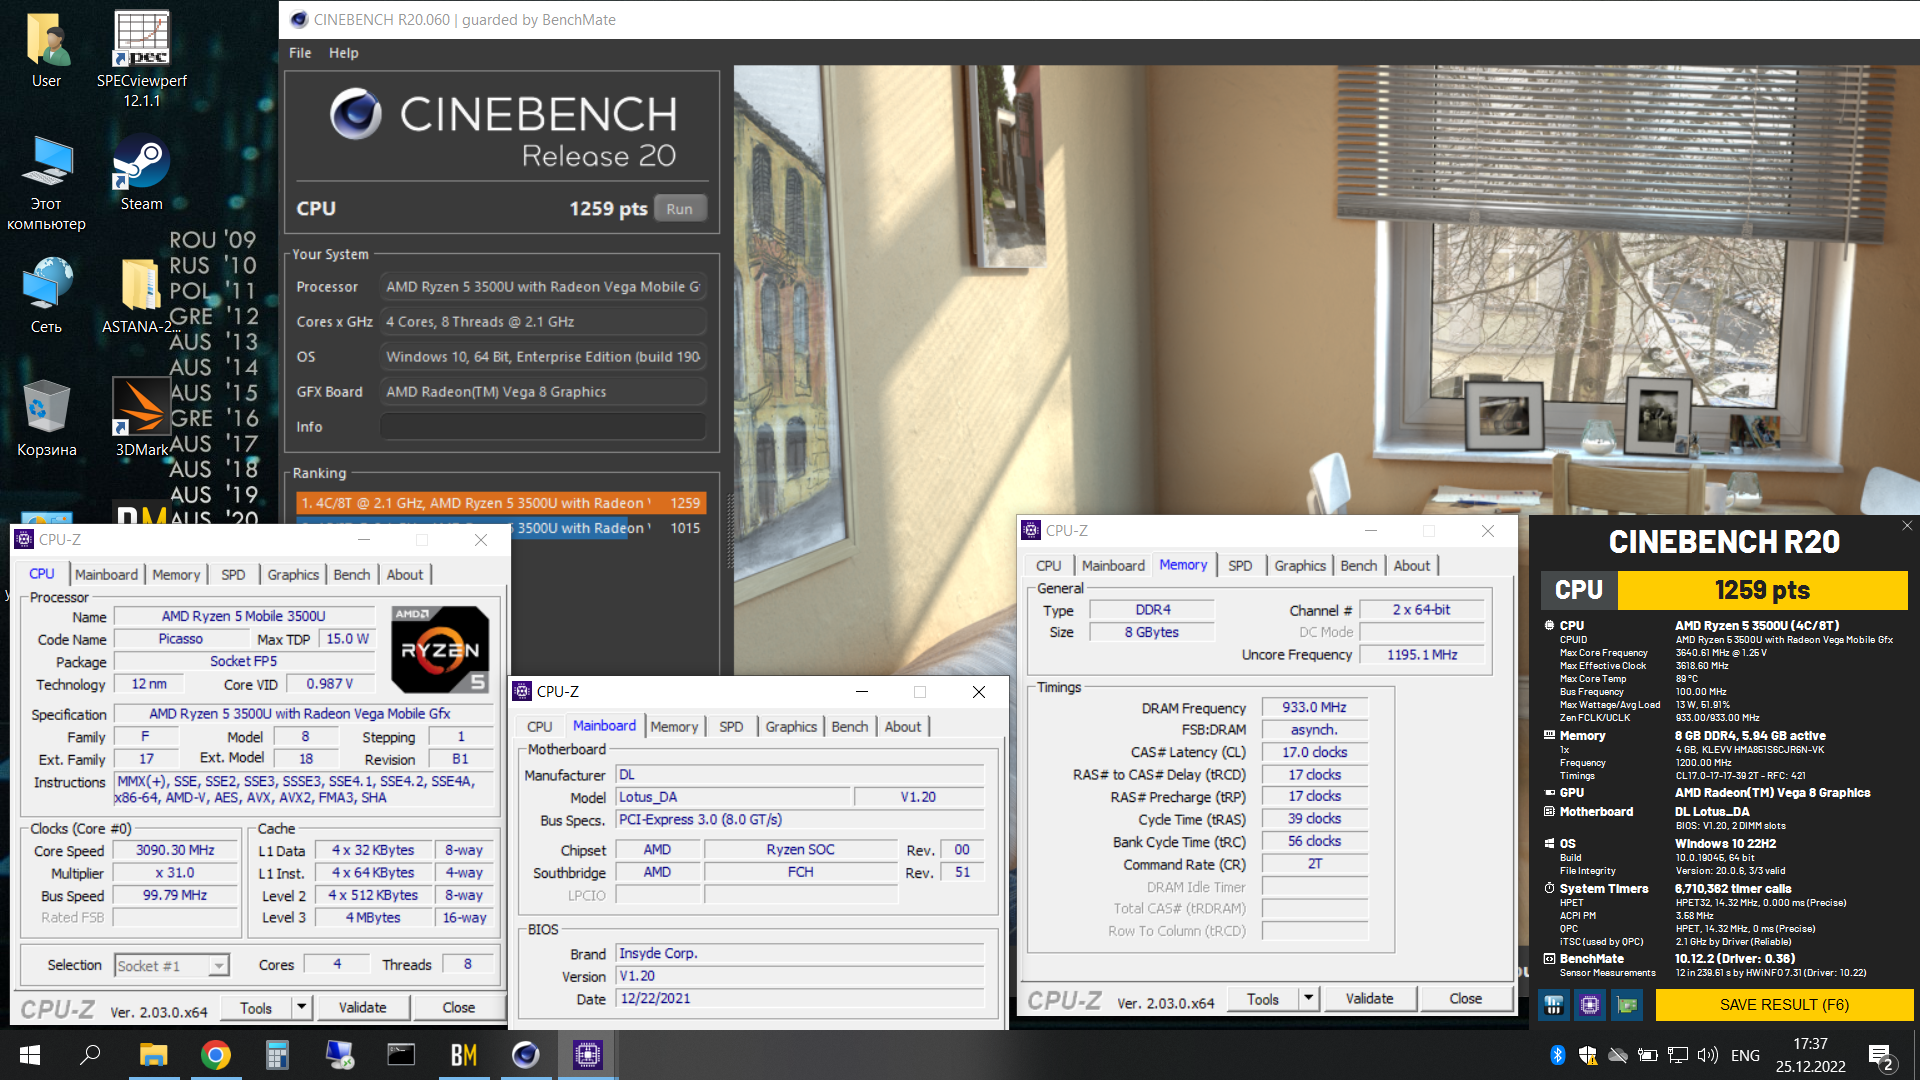Switch to BenchMate (BM) in the taskbar
The width and height of the screenshot is (1920, 1080).
tap(463, 1055)
